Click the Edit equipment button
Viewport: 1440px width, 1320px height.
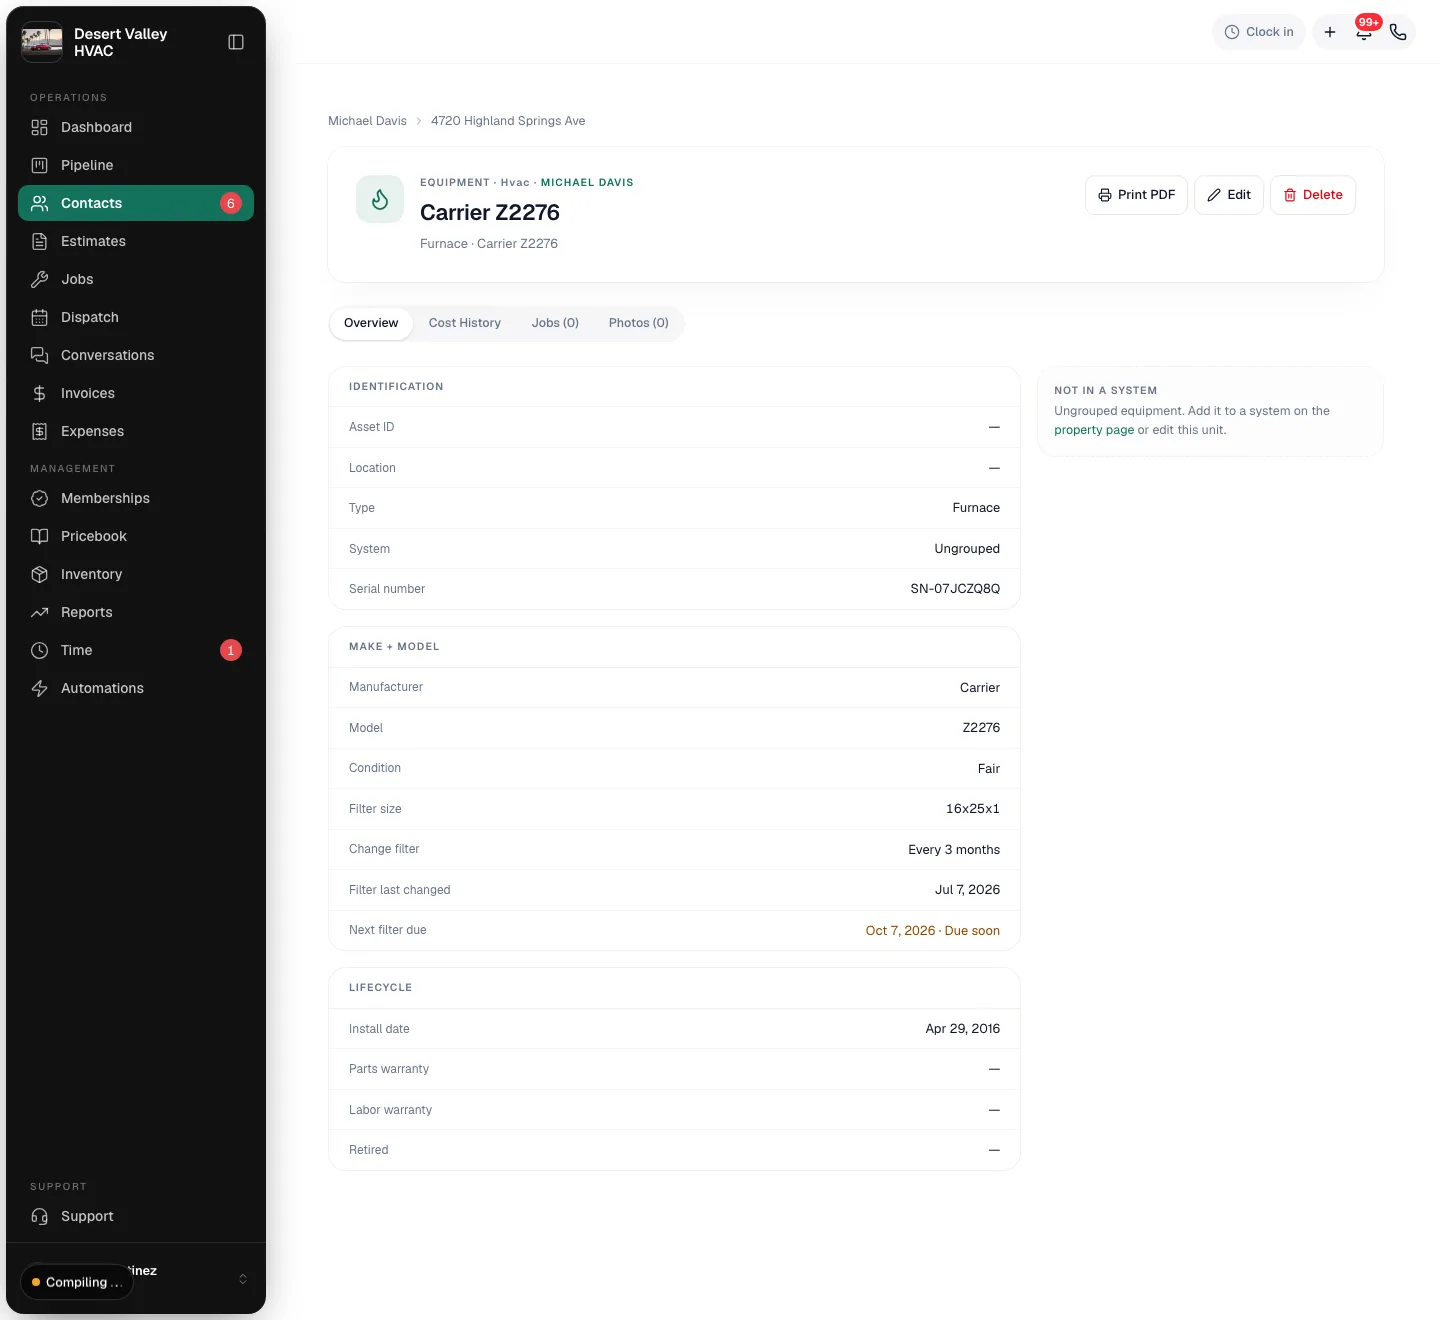coord(1229,195)
